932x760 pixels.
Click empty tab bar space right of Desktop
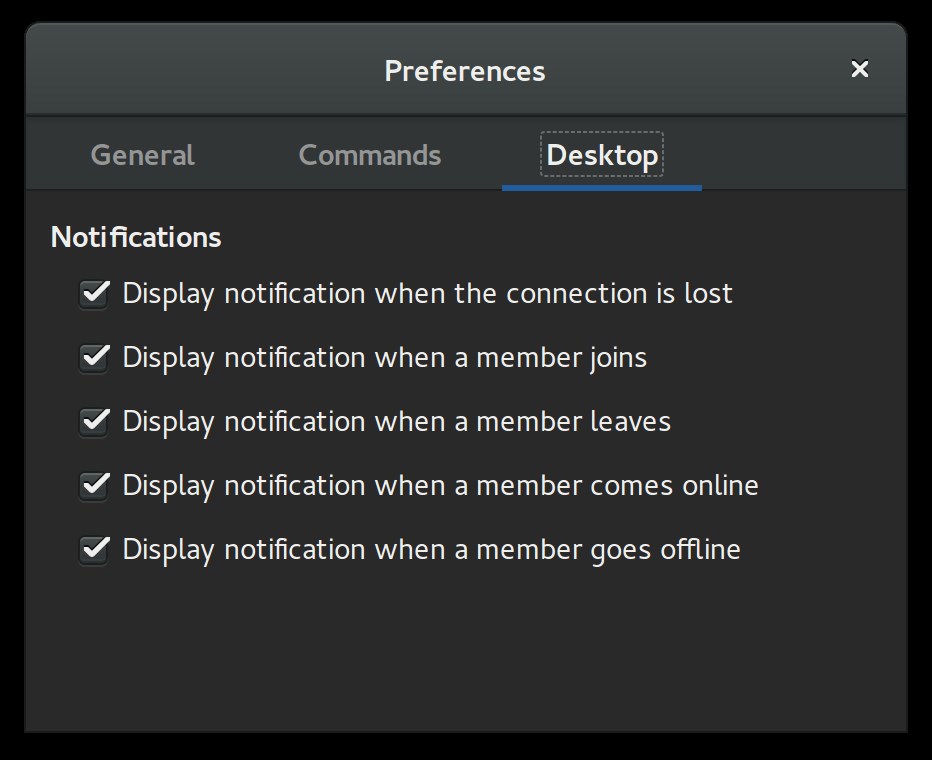coord(802,154)
